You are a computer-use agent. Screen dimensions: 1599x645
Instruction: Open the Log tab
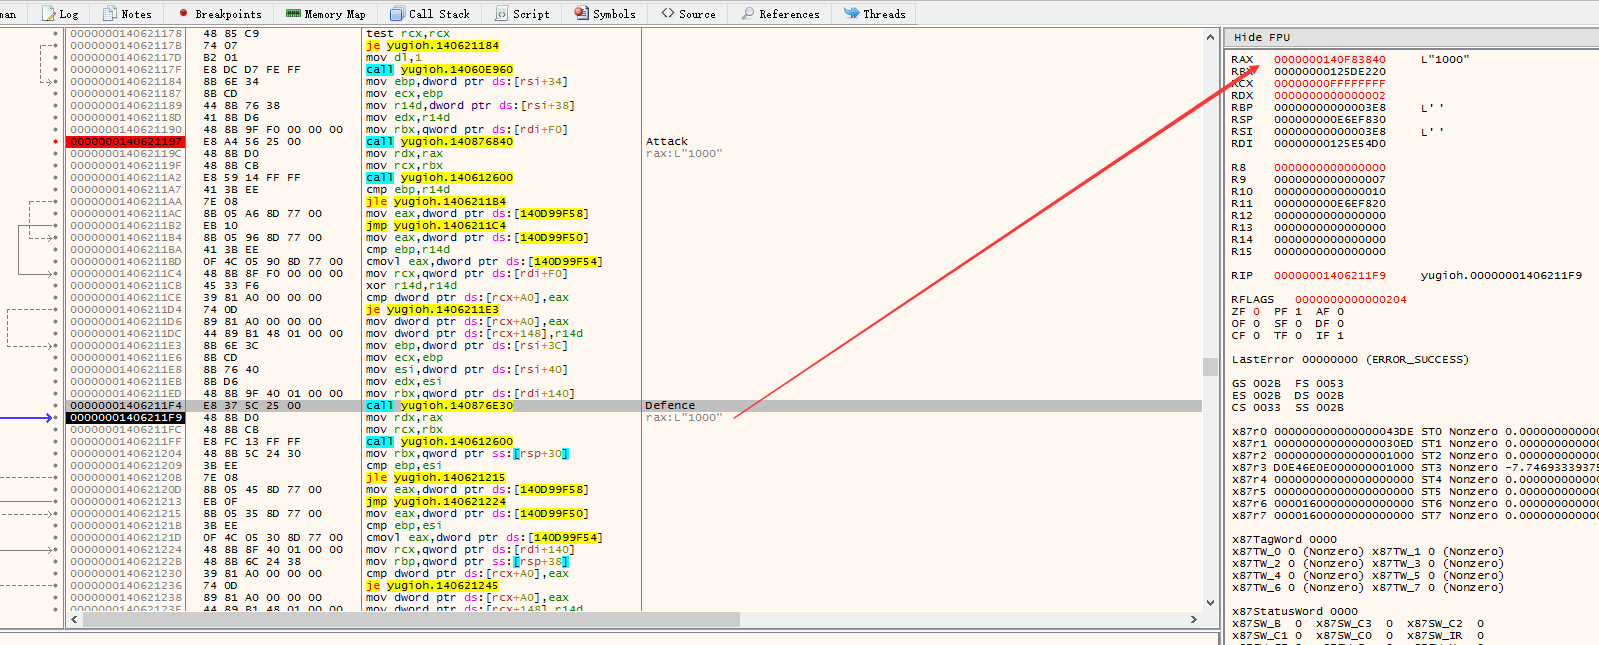pos(59,14)
